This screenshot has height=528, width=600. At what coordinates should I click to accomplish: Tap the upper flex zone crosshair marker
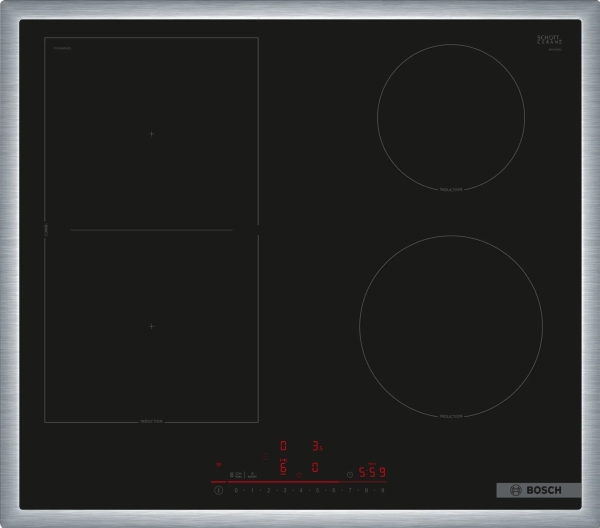pyautogui.click(x=152, y=133)
